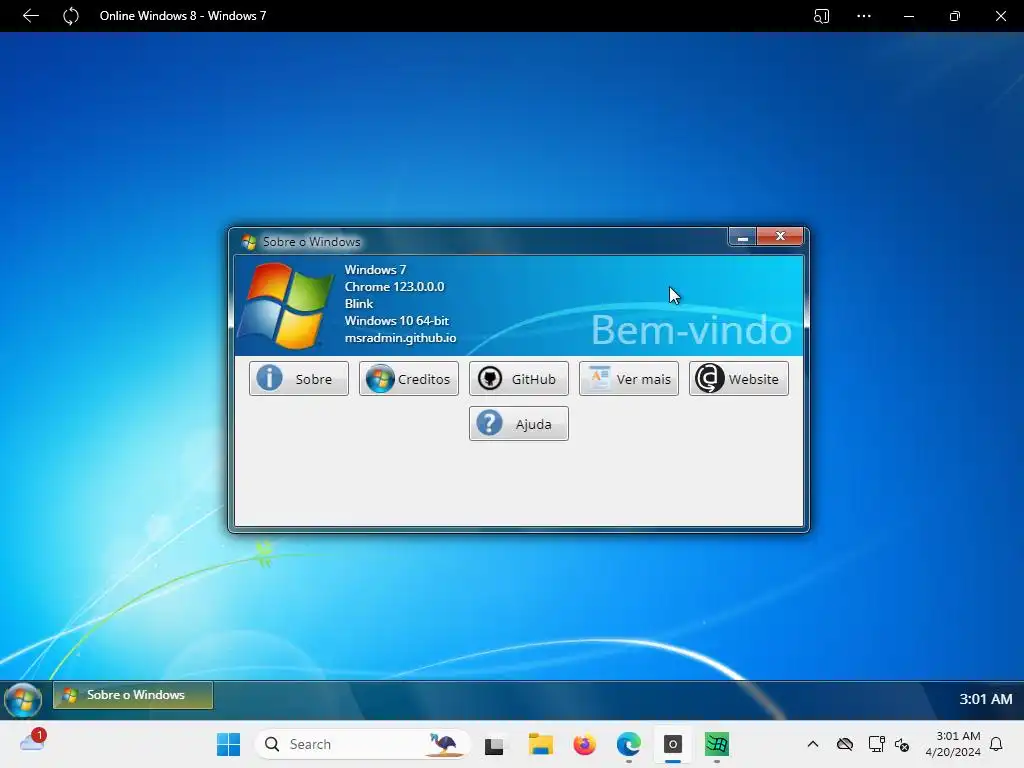Screen dimensions: 1024x768
Task: Click the cast to device icon
Action: [x=822, y=16]
